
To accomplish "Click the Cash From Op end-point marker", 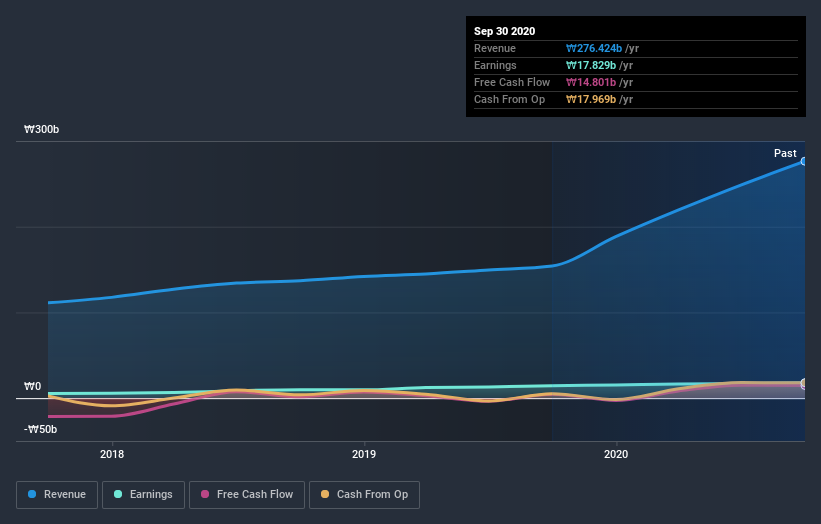I will [804, 383].
